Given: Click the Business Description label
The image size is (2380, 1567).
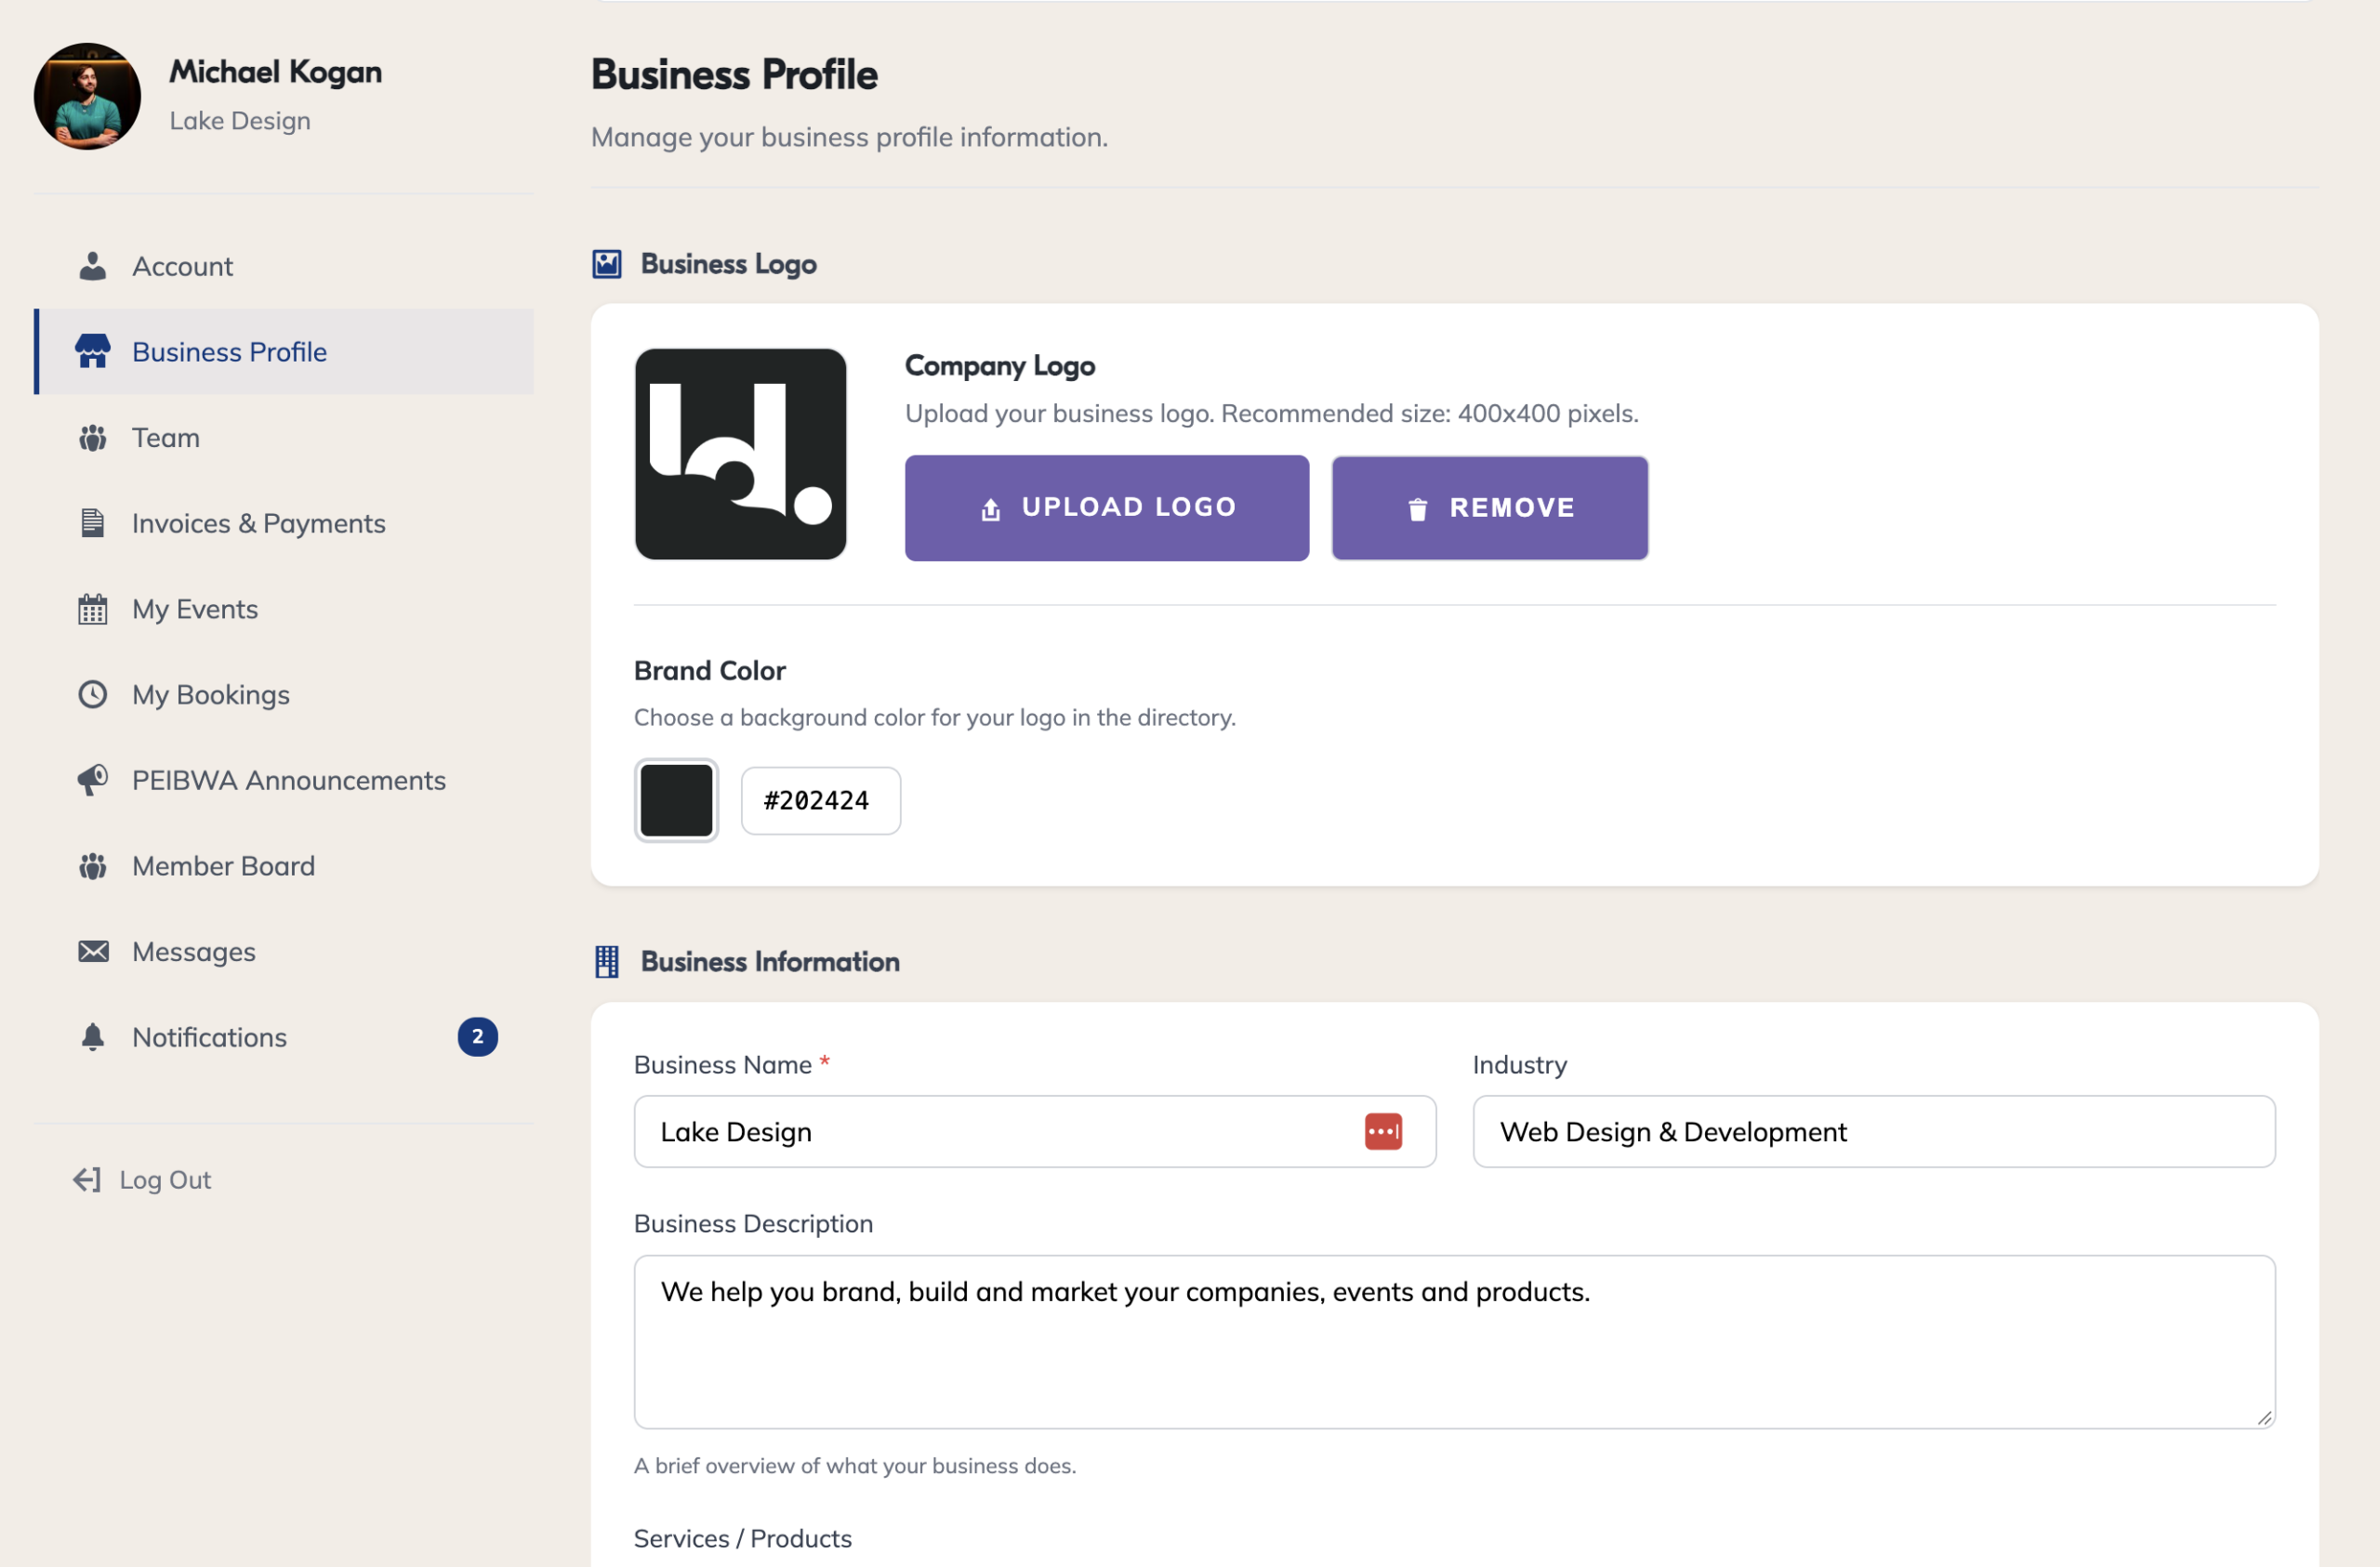Looking at the screenshot, I should coord(753,1224).
